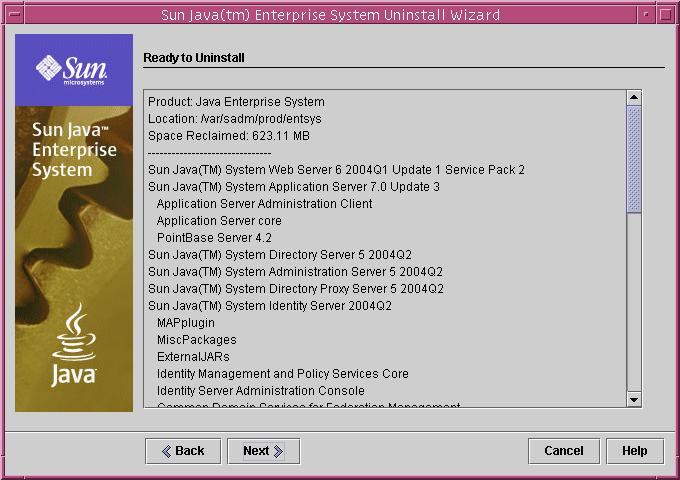Minimize the Uninstall Wizard window
Image resolution: width=680 pixels, height=480 pixels.
[x=646, y=14]
